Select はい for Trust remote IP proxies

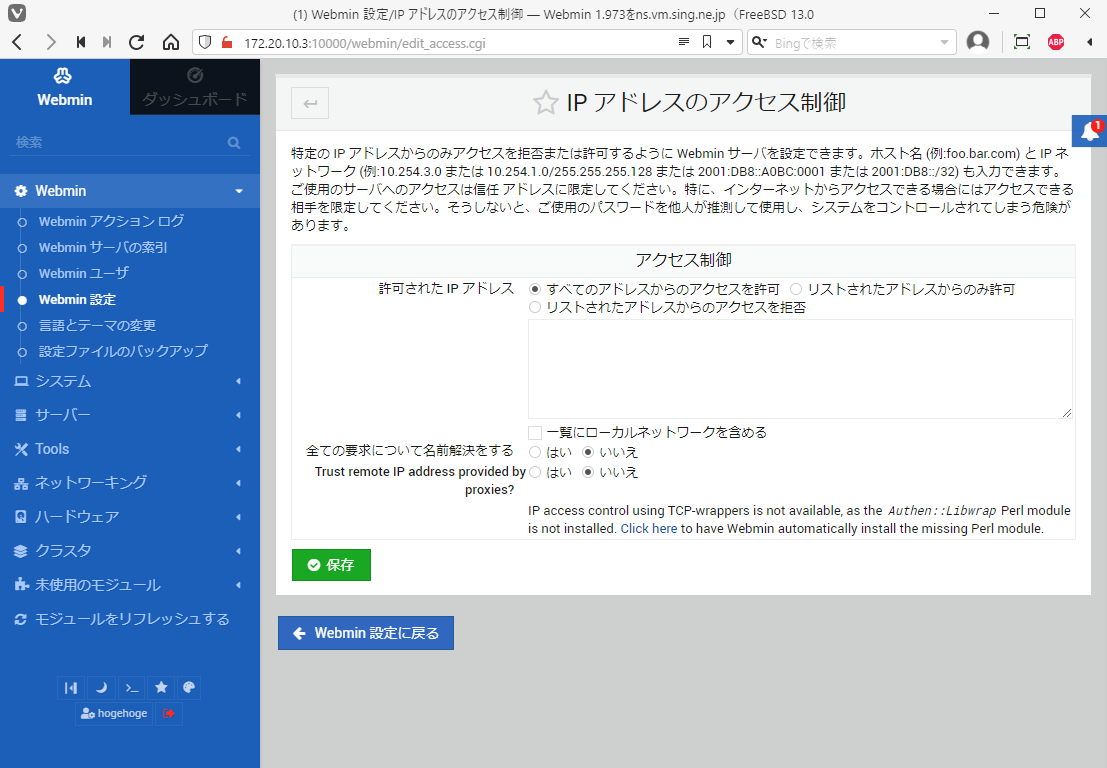pyautogui.click(x=535, y=472)
